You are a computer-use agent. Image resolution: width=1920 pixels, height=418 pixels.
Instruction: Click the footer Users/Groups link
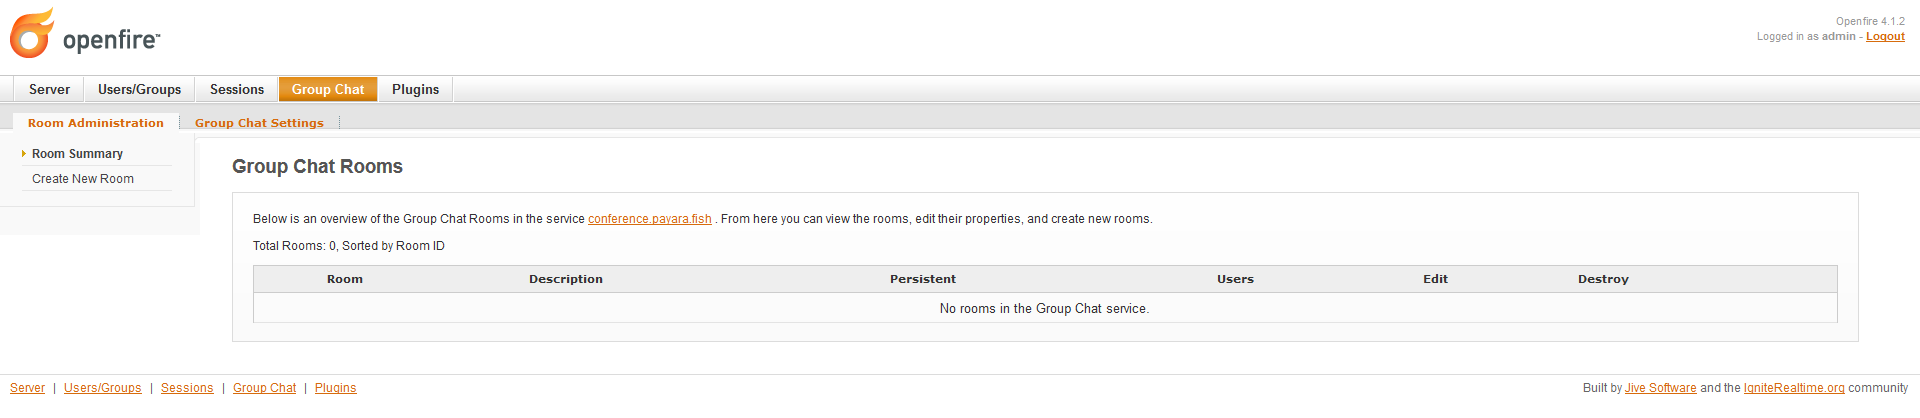pos(103,388)
